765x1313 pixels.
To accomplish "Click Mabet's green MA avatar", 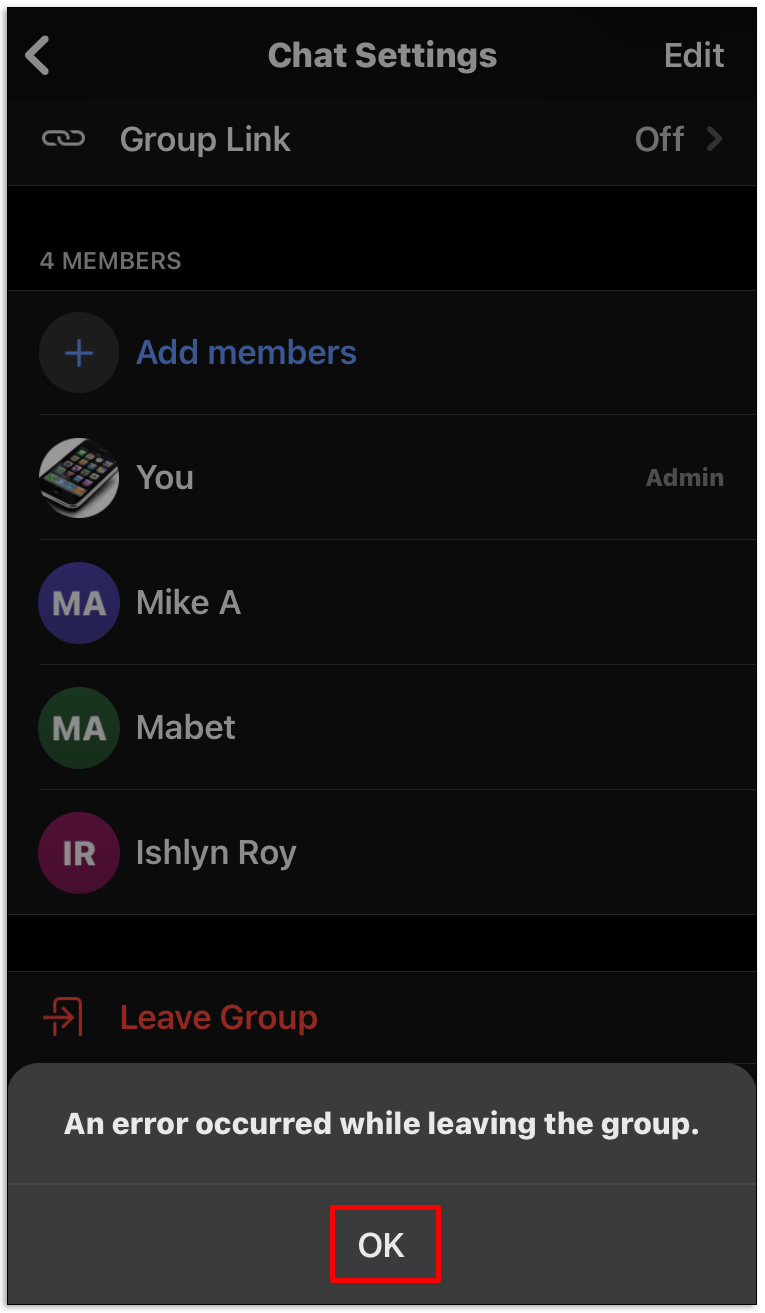I will coord(78,727).
